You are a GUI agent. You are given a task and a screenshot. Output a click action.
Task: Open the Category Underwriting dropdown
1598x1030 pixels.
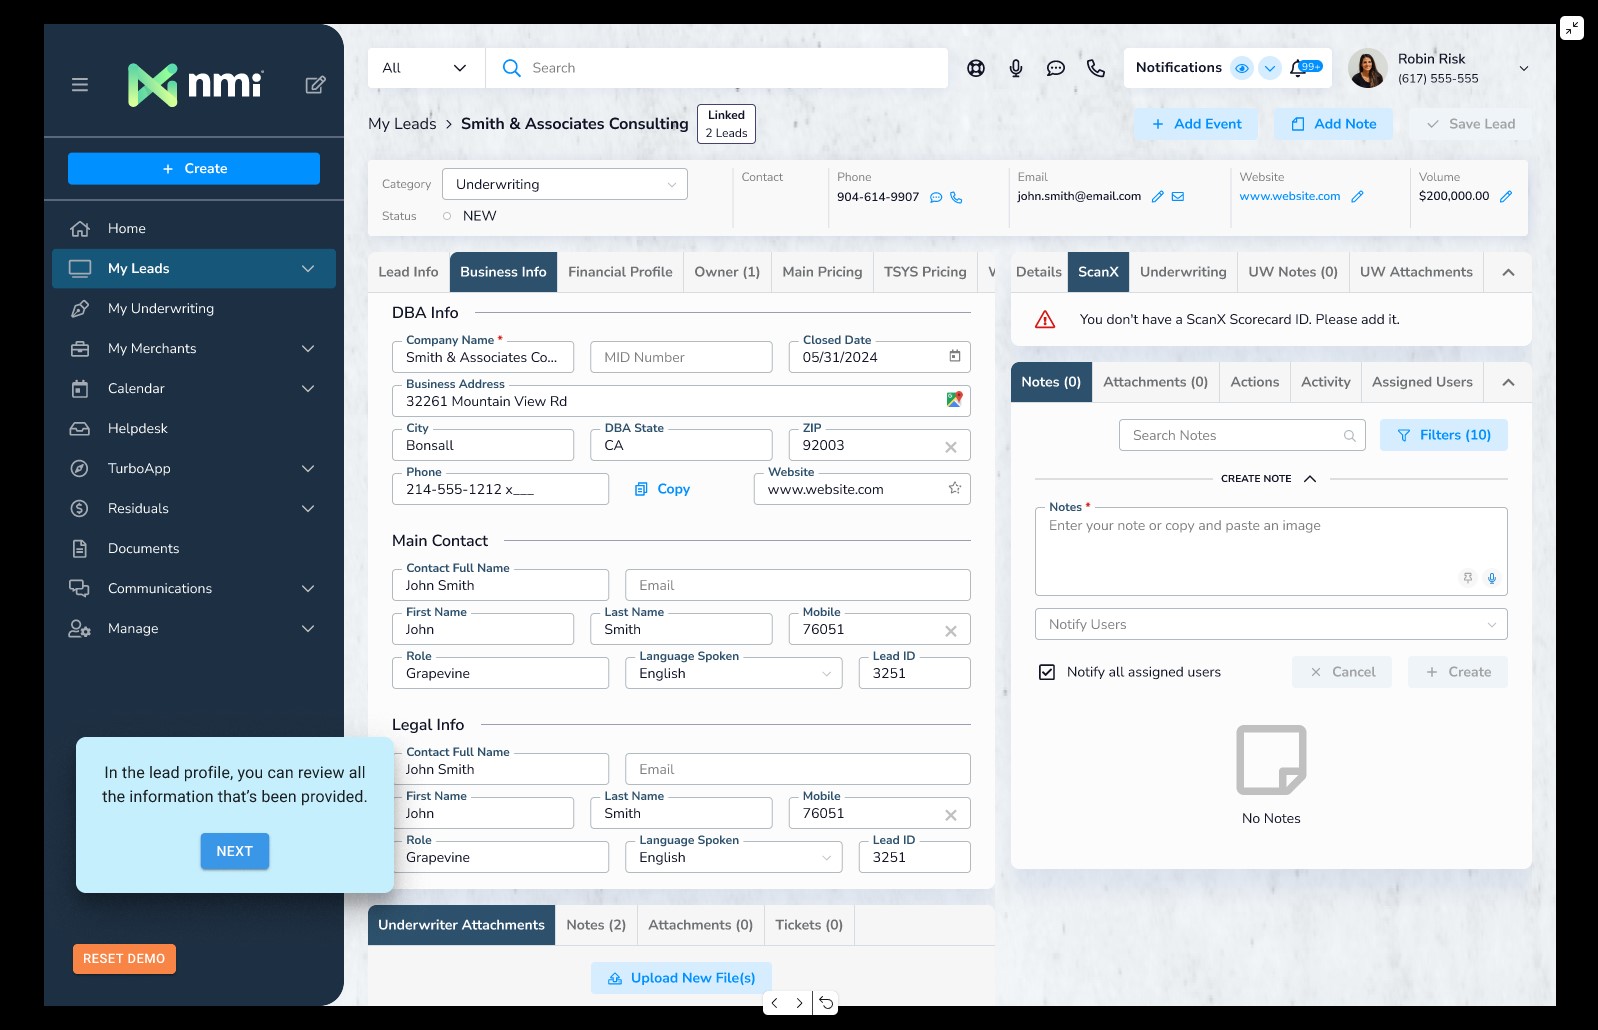coord(565,184)
